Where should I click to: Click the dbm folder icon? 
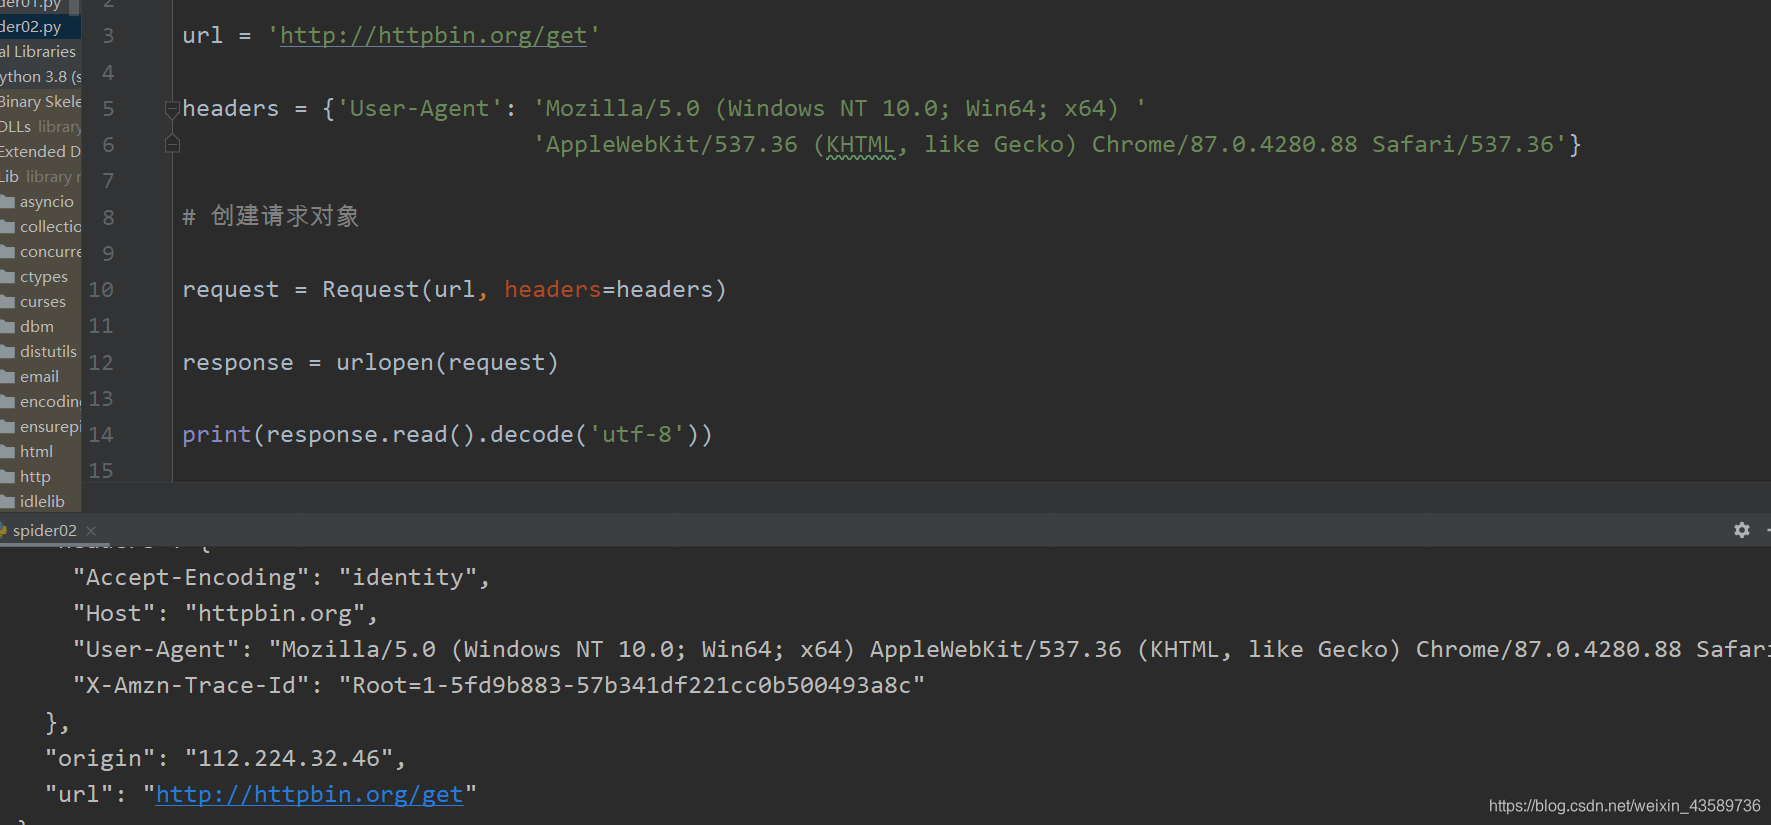coord(7,327)
